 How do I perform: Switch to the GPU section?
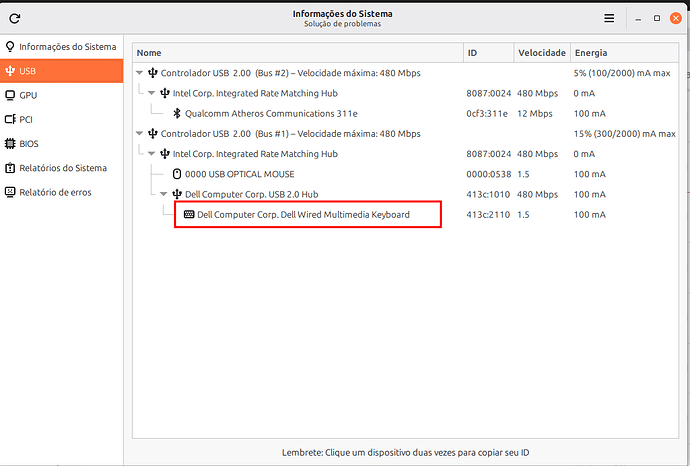tap(62, 95)
